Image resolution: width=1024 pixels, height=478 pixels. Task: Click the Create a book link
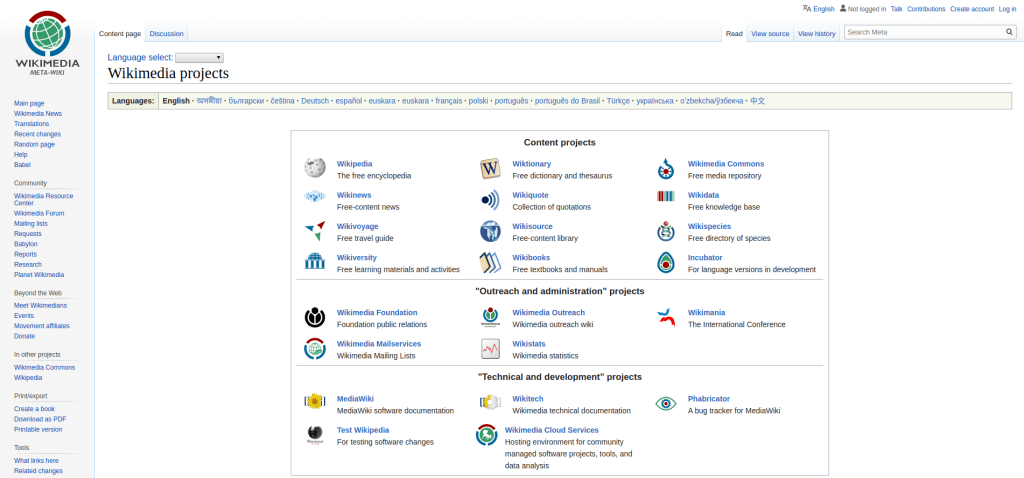pyautogui.click(x=35, y=409)
